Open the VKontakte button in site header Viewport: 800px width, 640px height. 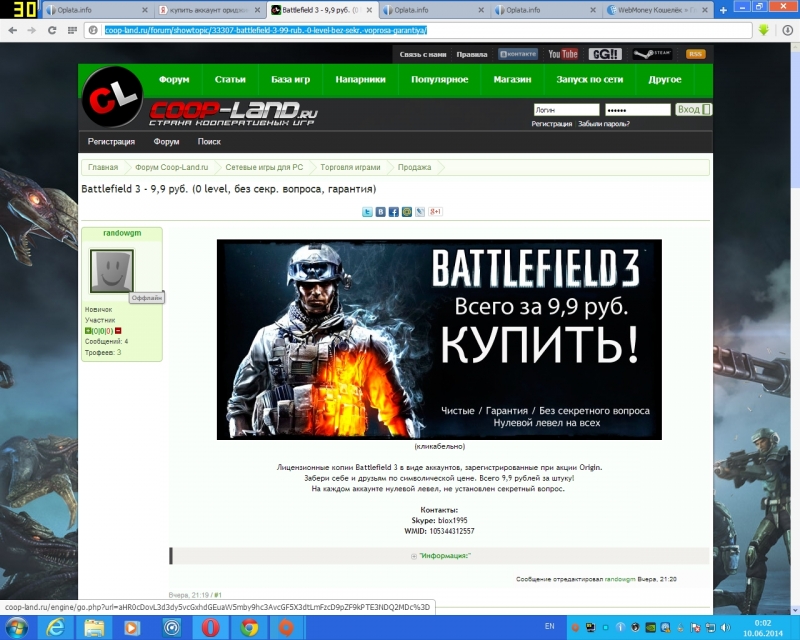518,54
